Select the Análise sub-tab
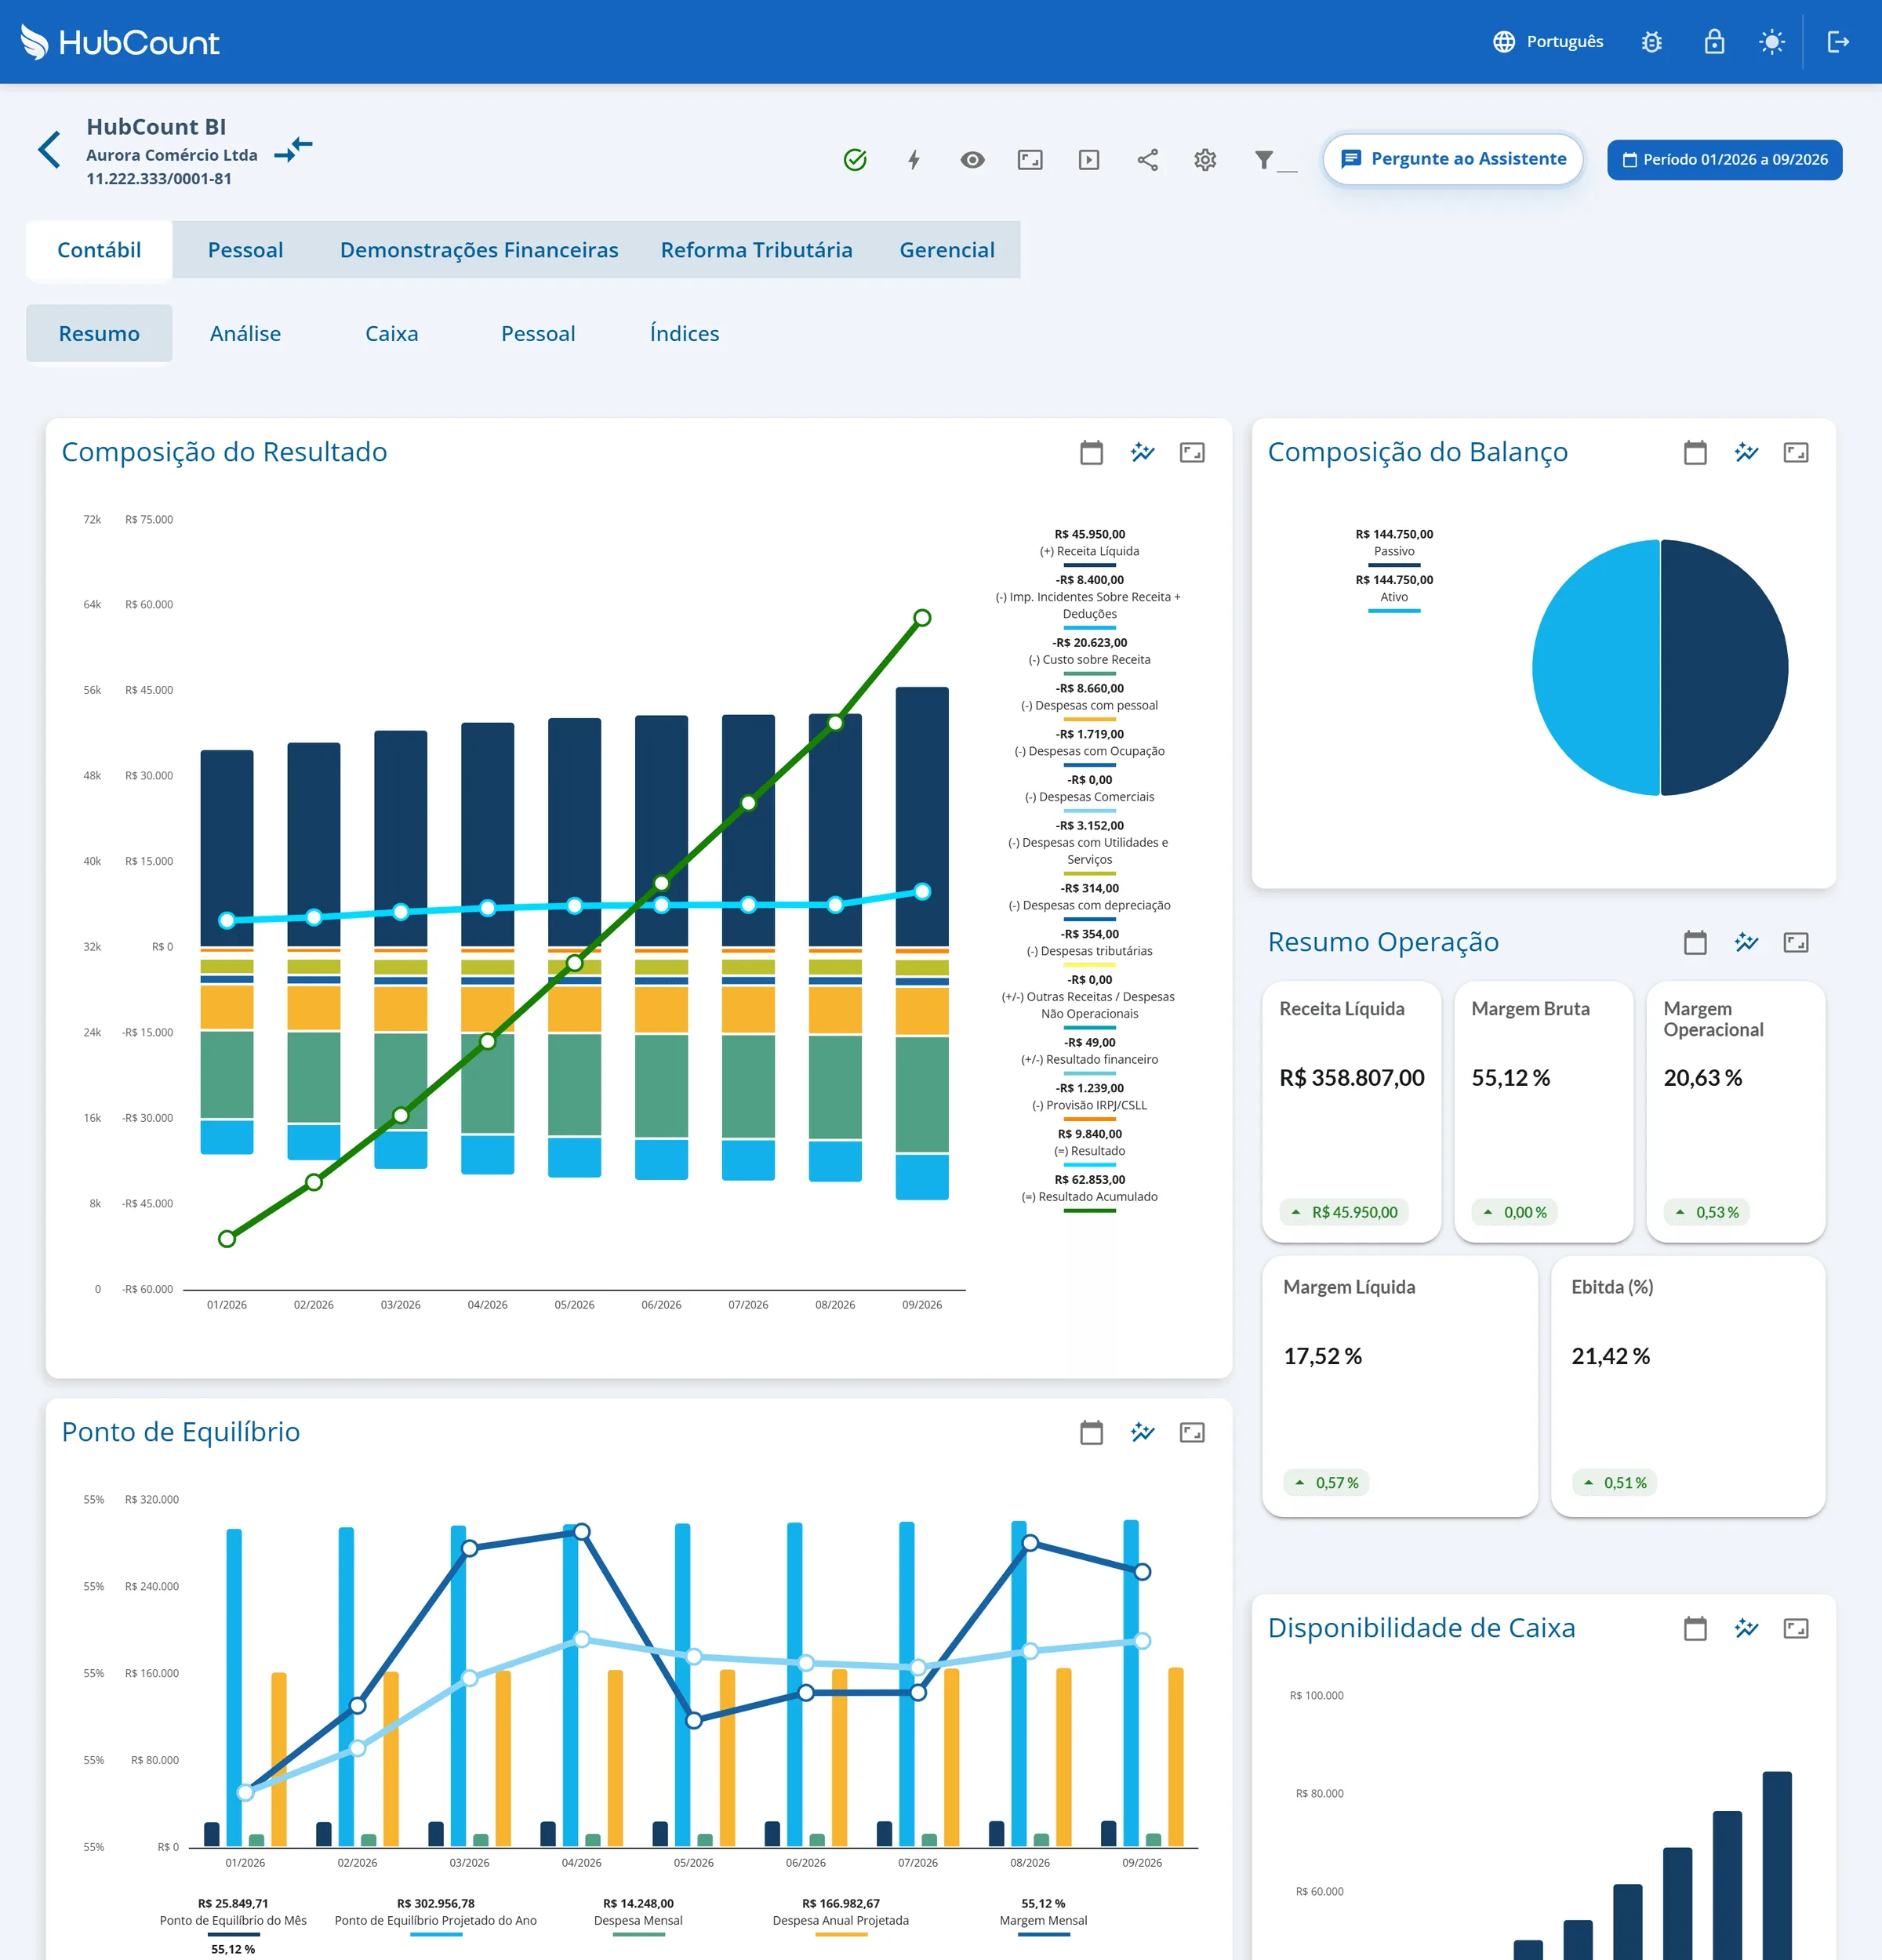 245,333
